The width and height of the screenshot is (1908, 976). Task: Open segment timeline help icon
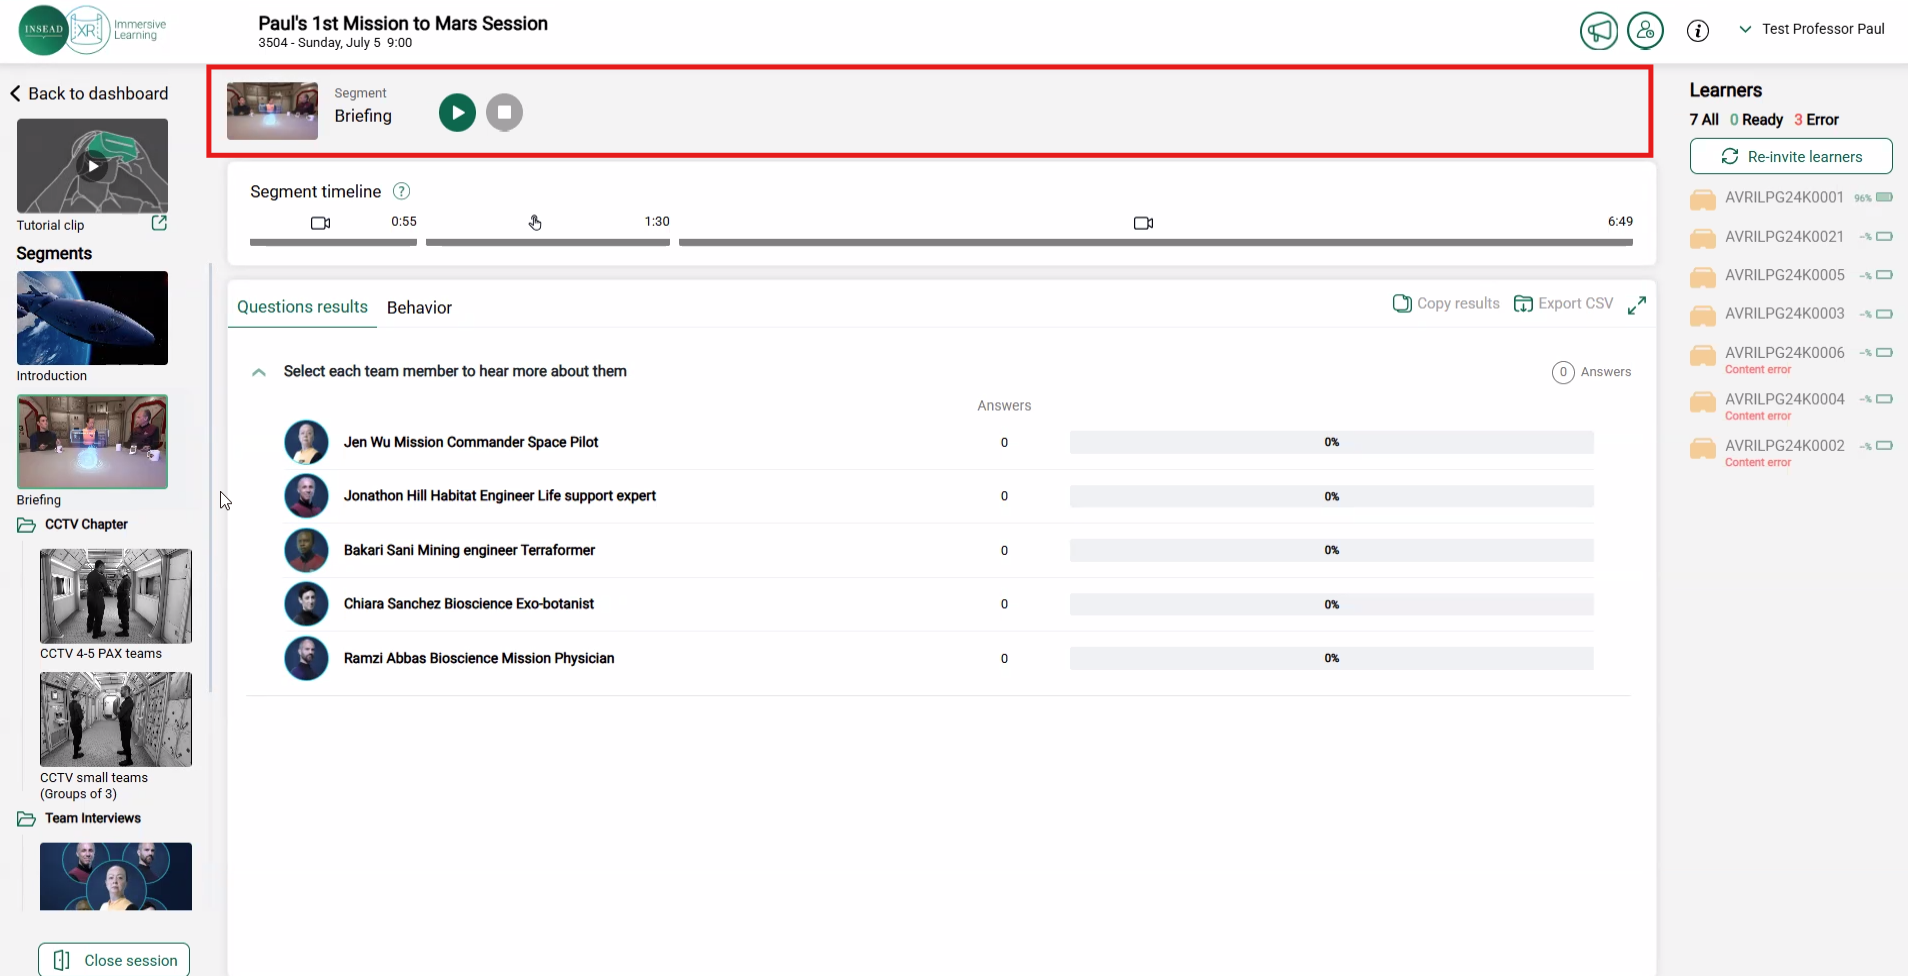(401, 191)
